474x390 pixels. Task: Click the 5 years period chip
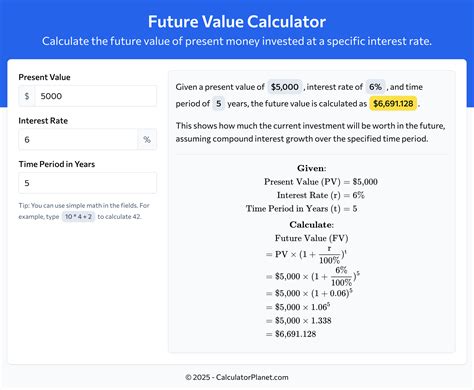tap(218, 104)
